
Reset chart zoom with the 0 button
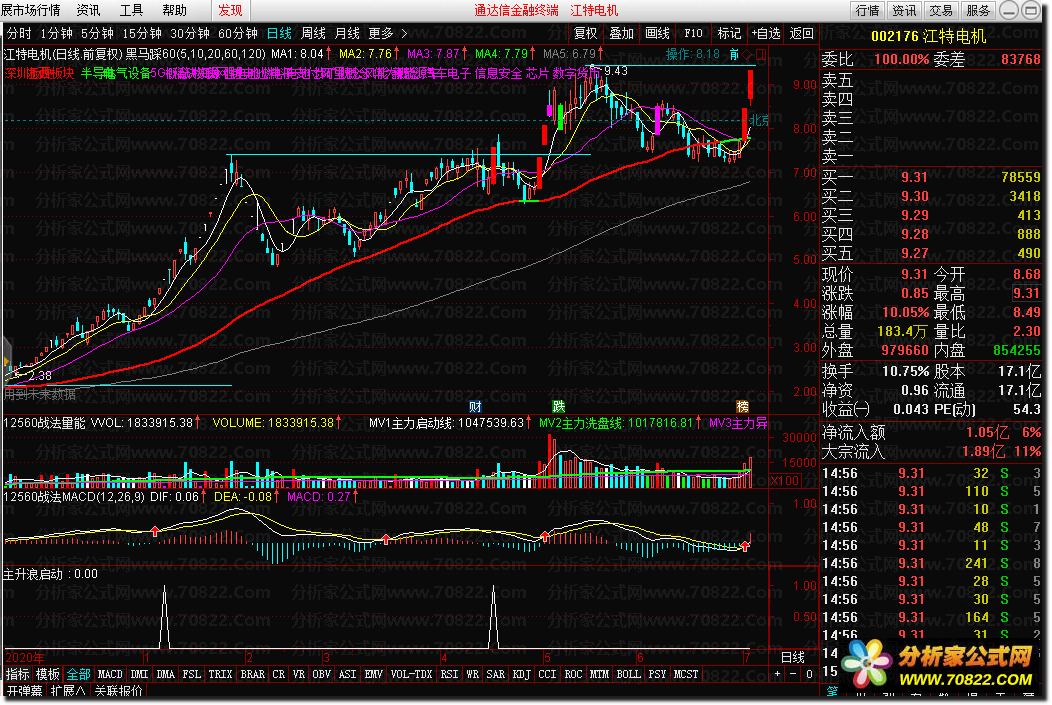809,674
